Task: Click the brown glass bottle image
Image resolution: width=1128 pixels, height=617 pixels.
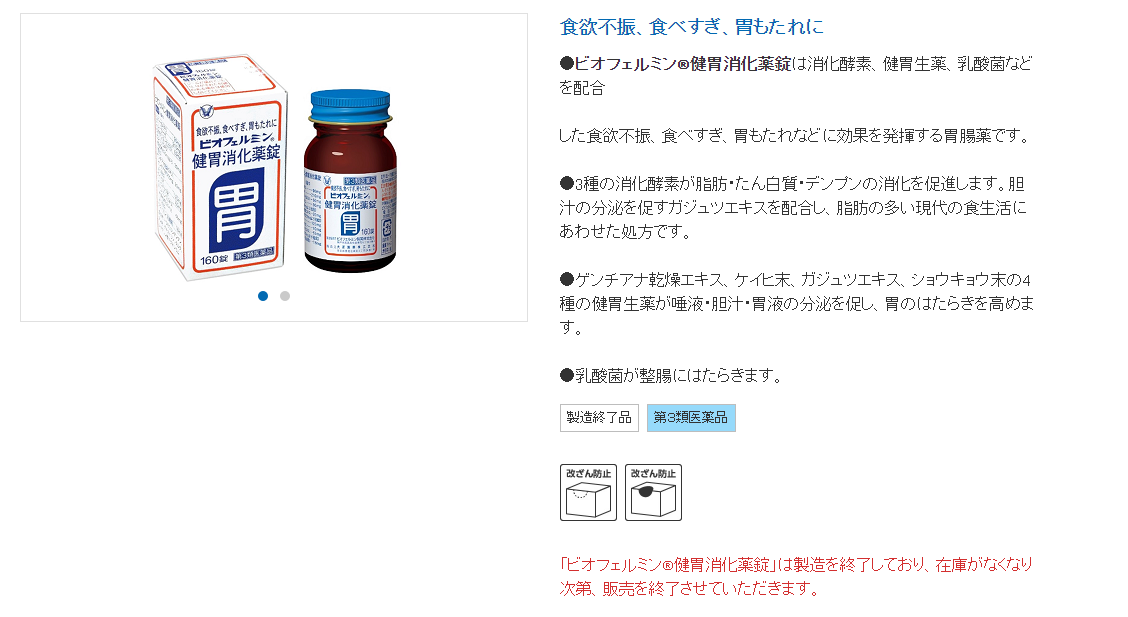Action: pyautogui.click(x=350, y=181)
